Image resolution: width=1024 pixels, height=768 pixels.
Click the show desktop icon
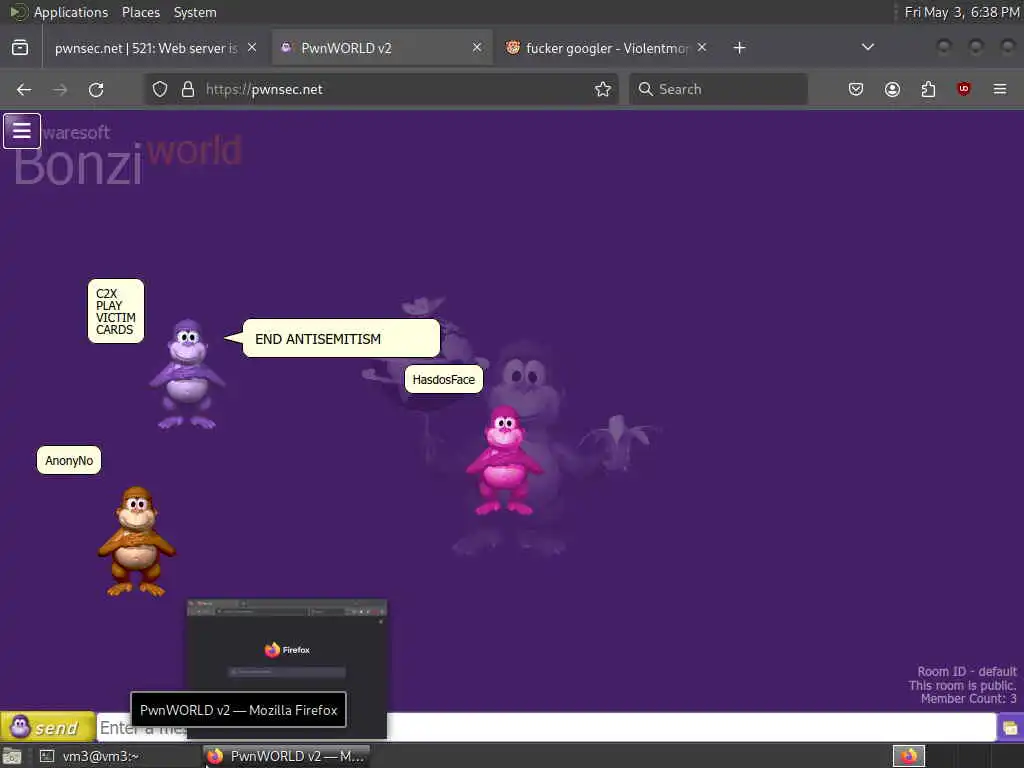[12, 756]
